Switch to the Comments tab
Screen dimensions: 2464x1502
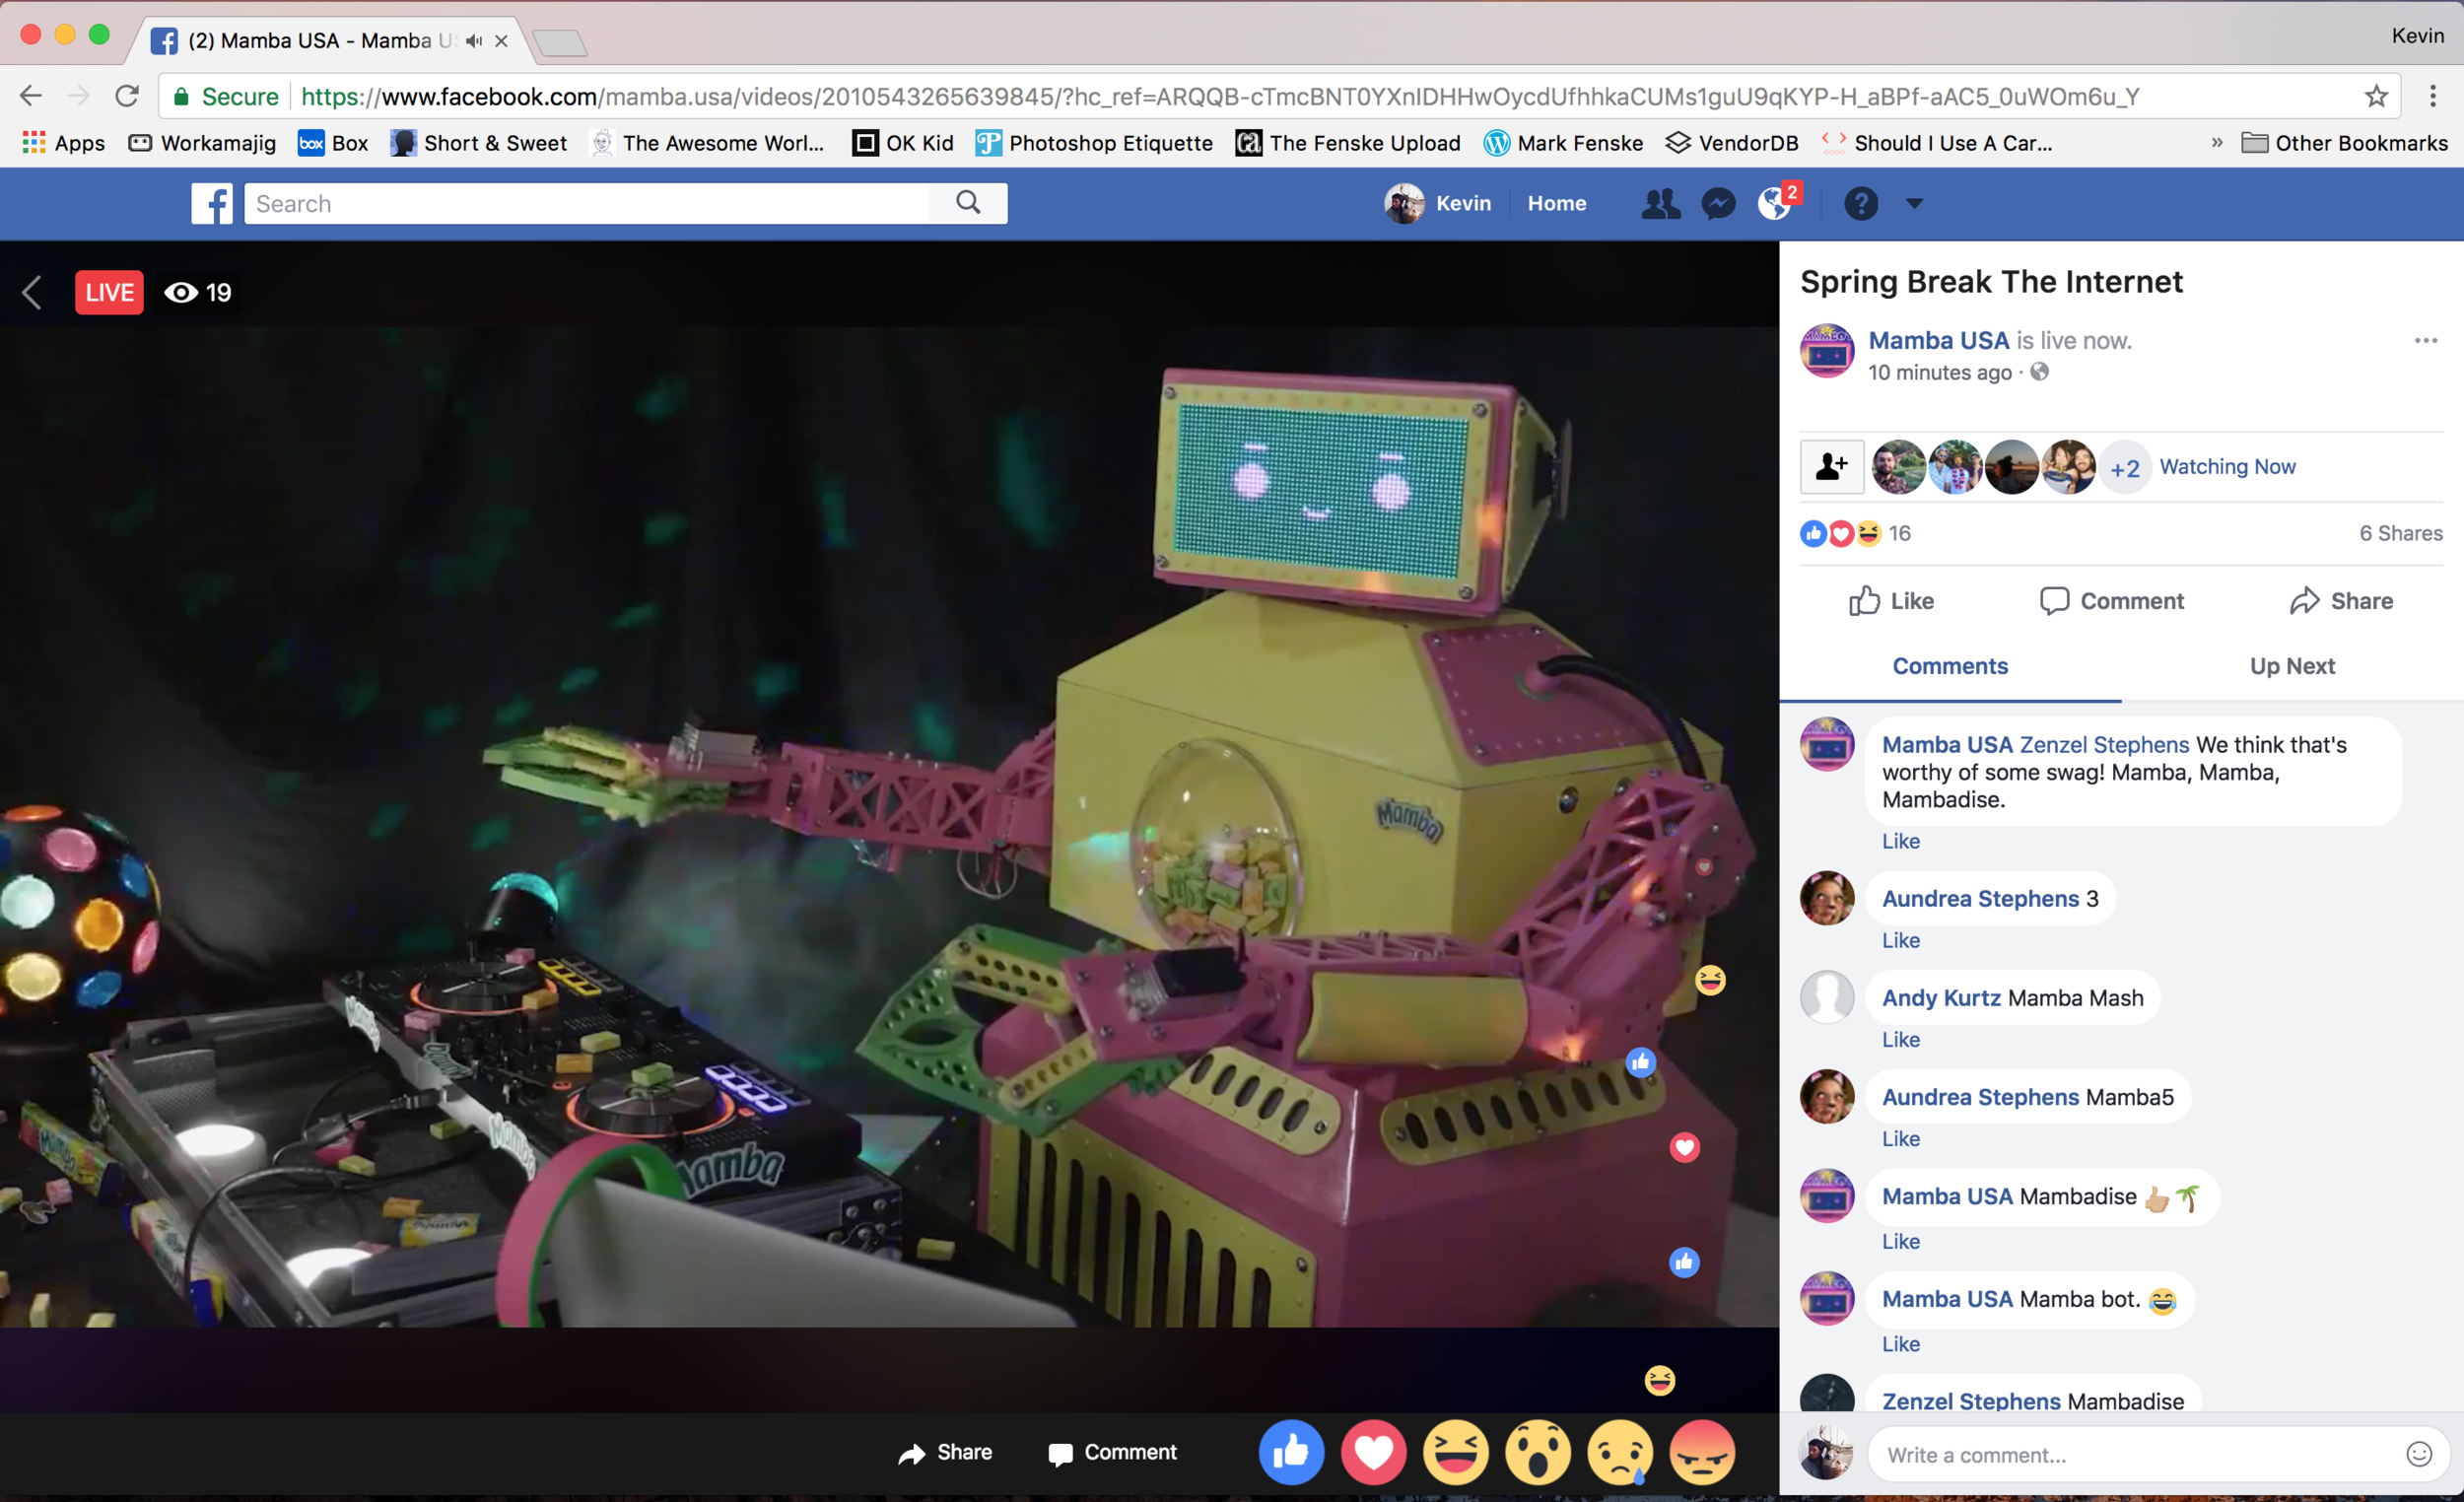tap(1950, 666)
